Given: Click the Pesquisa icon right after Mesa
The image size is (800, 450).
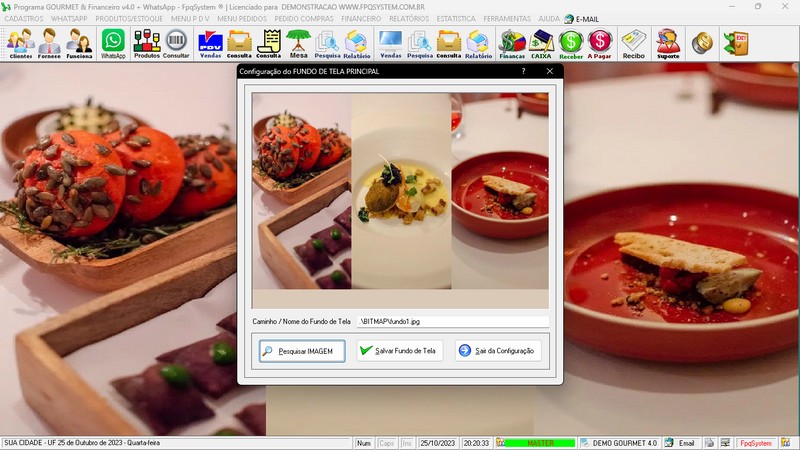Looking at the screenshot, I should tap(327, 44).
